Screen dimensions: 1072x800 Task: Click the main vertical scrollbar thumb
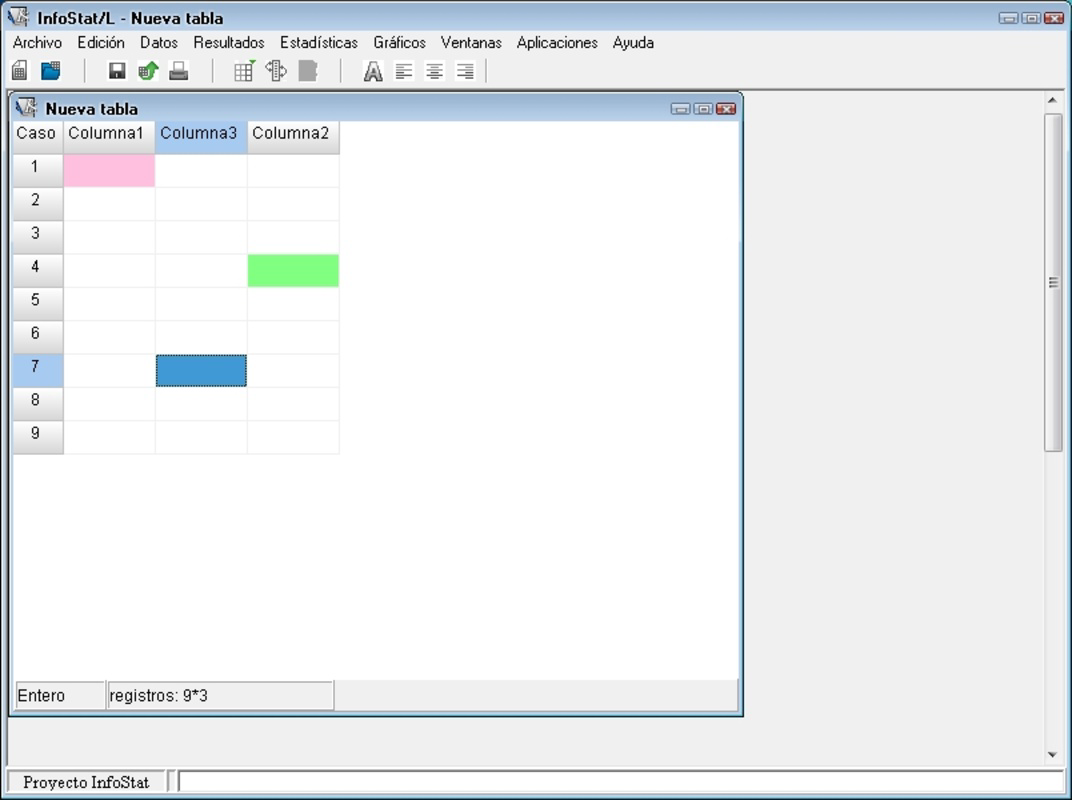click(x=1053, y=282)
